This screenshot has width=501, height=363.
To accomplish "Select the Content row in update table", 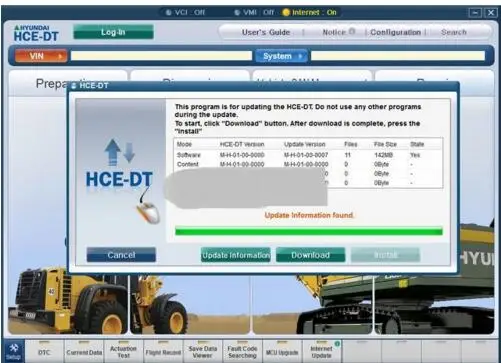I will (x=309, y=164).
